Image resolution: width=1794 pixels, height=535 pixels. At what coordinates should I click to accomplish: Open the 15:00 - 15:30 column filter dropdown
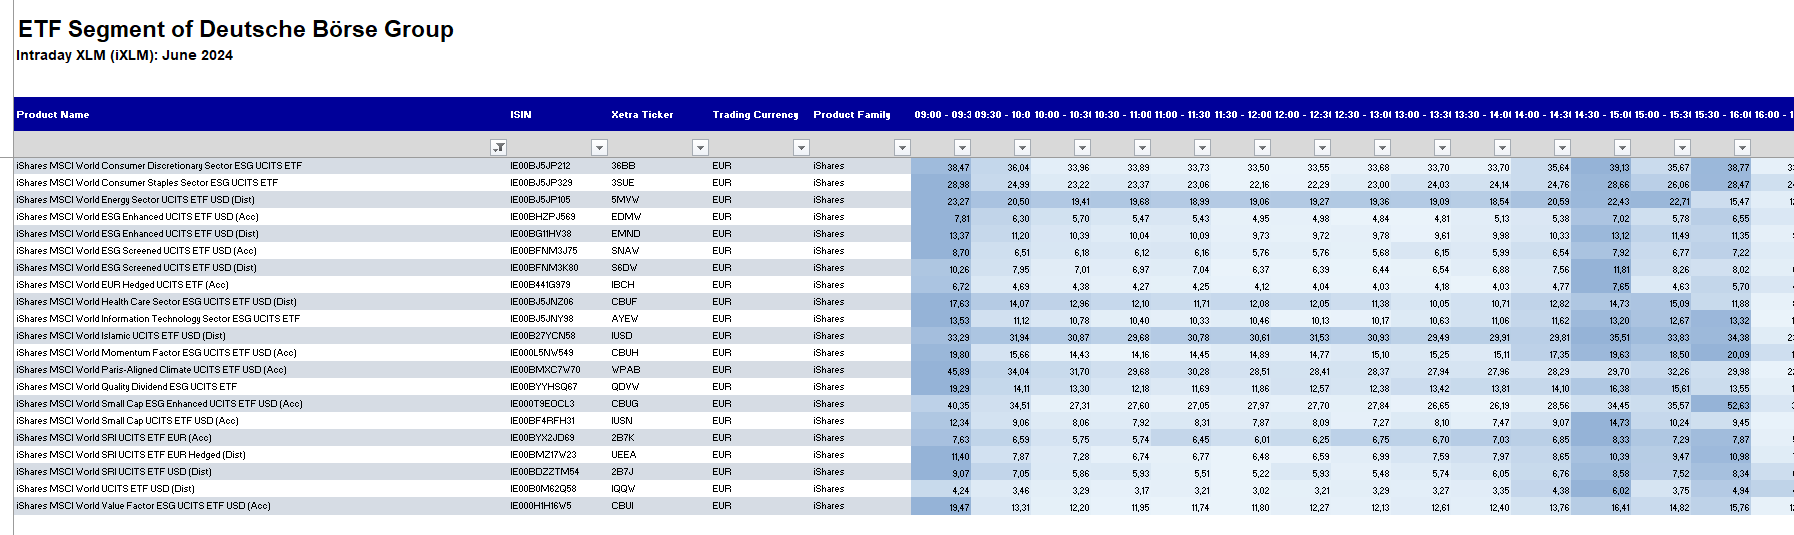pos(1682,147)
